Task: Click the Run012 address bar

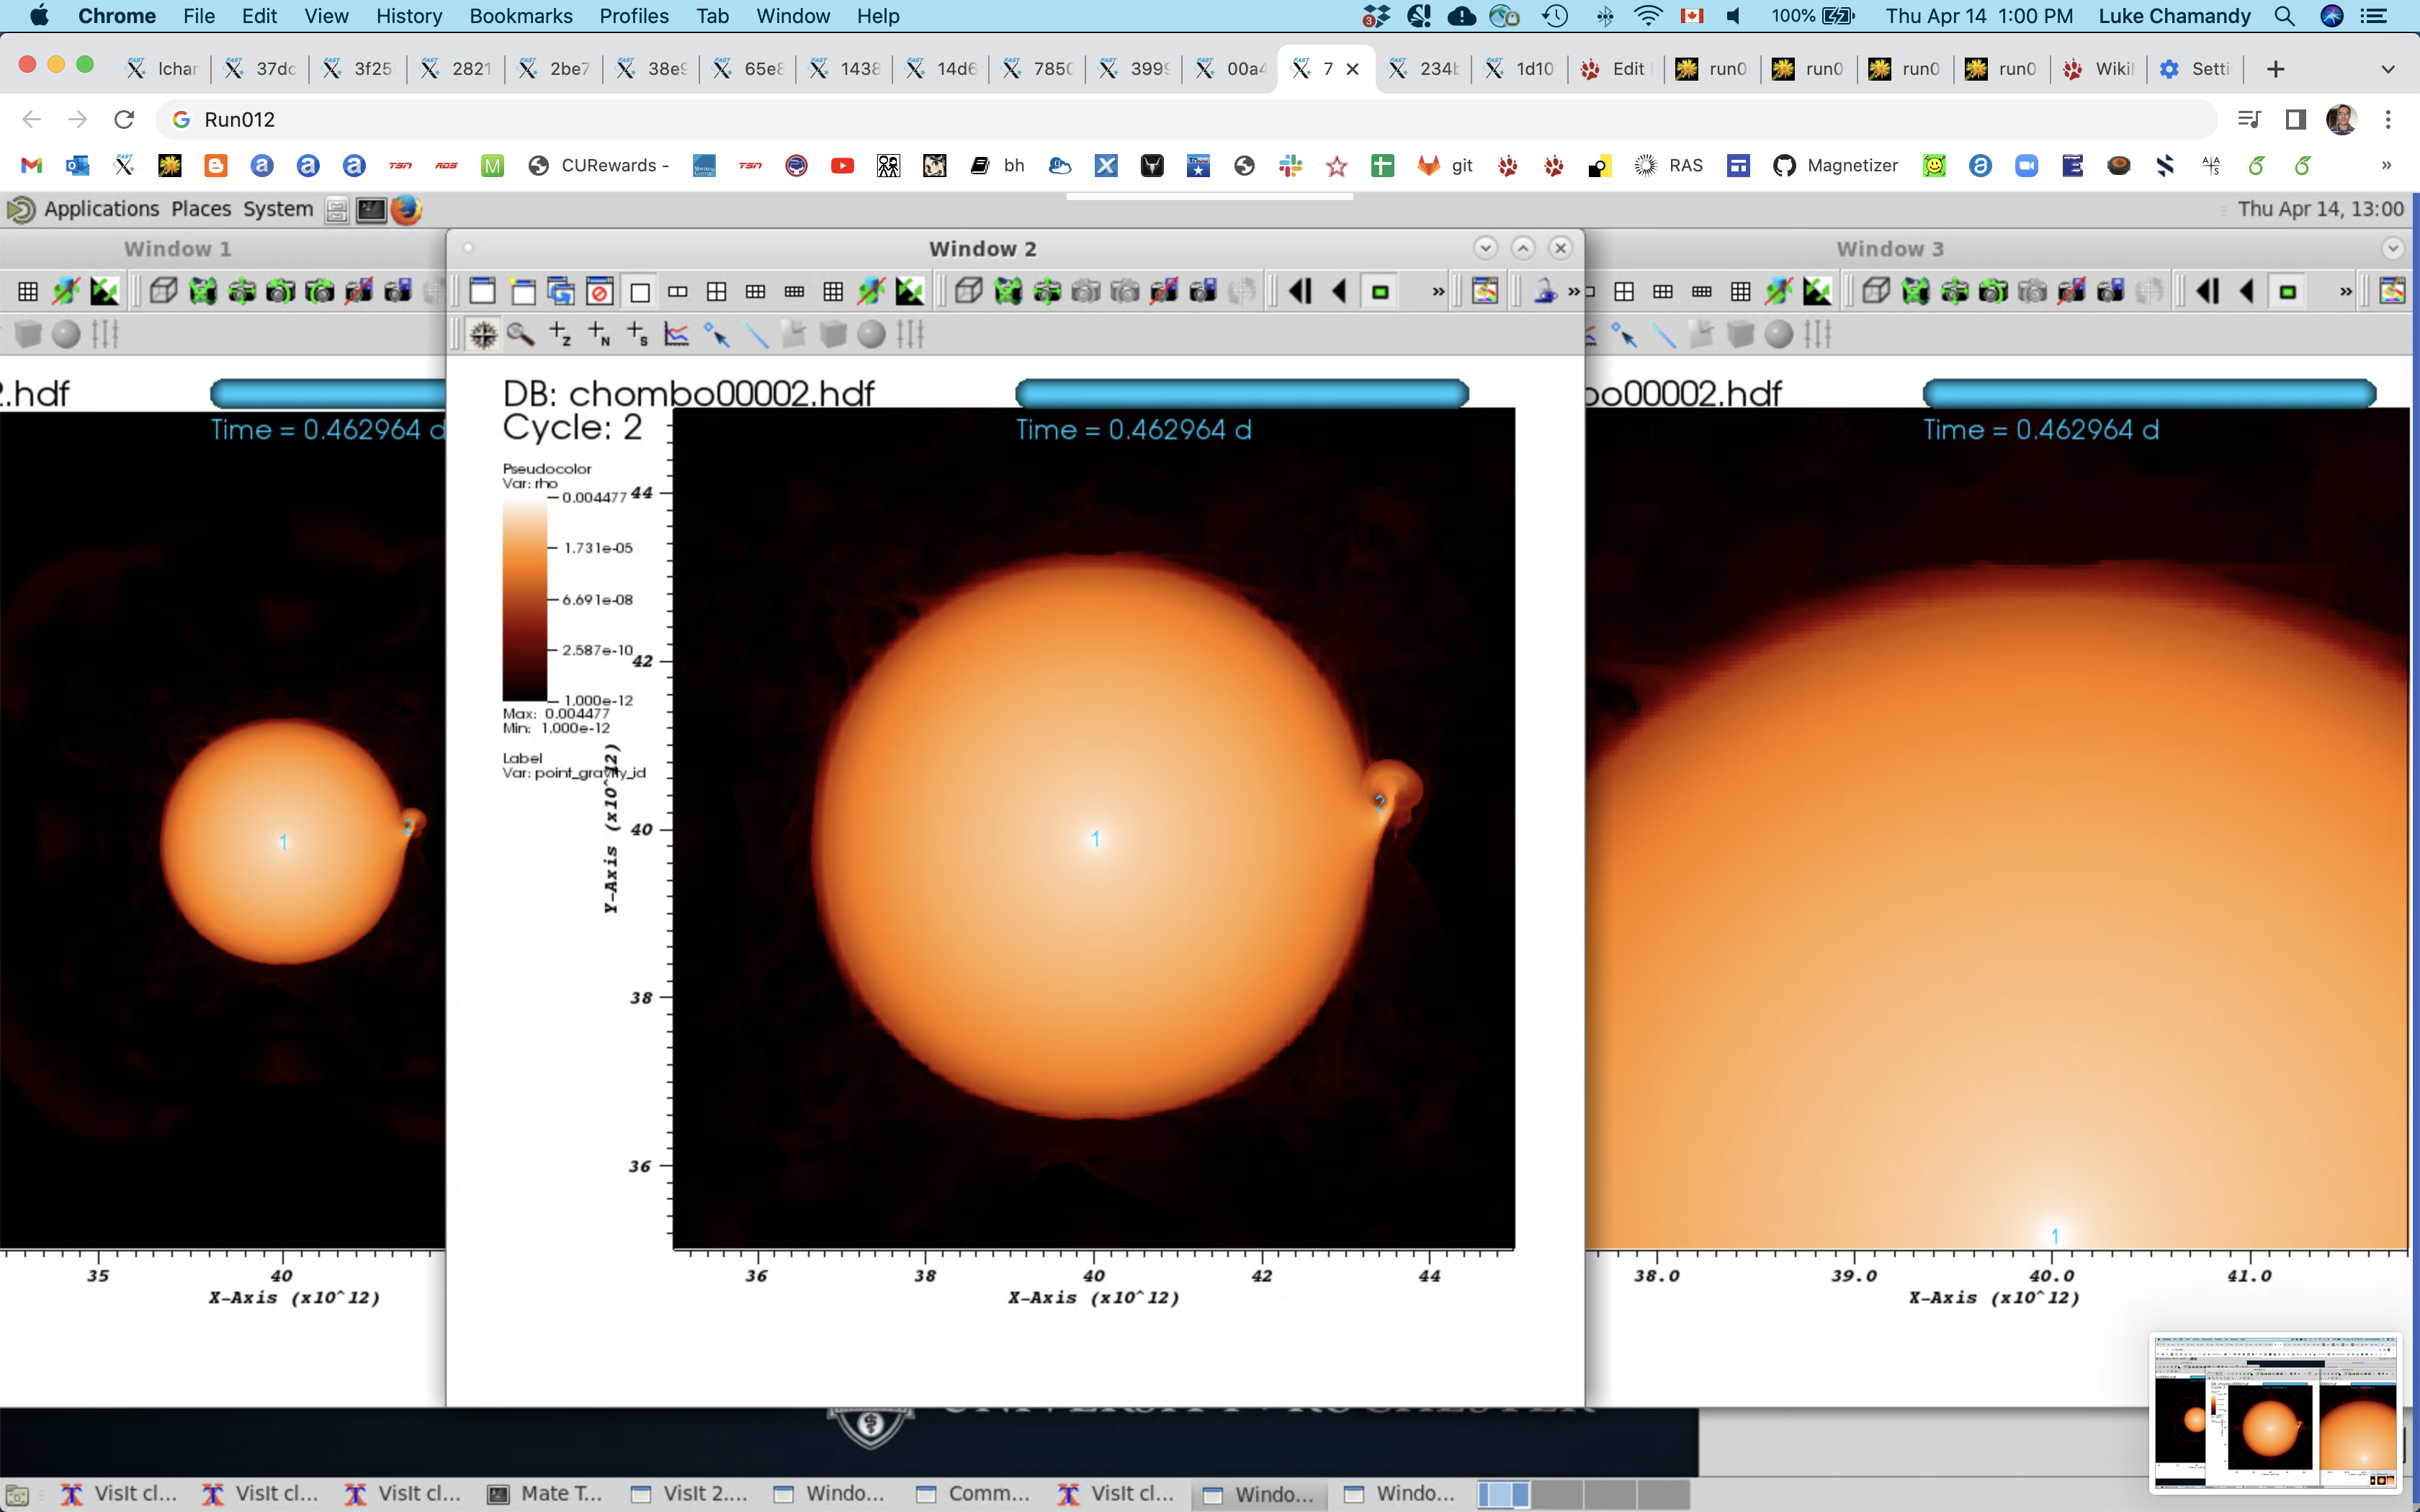Action: click(x=1186, y=119)
